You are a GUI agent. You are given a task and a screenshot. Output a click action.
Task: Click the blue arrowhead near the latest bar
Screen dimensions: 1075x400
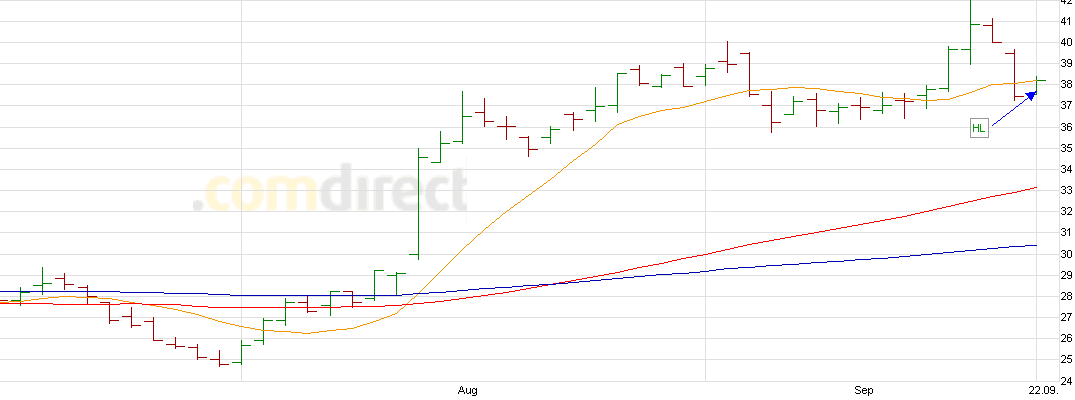[x=1031, y=96]
